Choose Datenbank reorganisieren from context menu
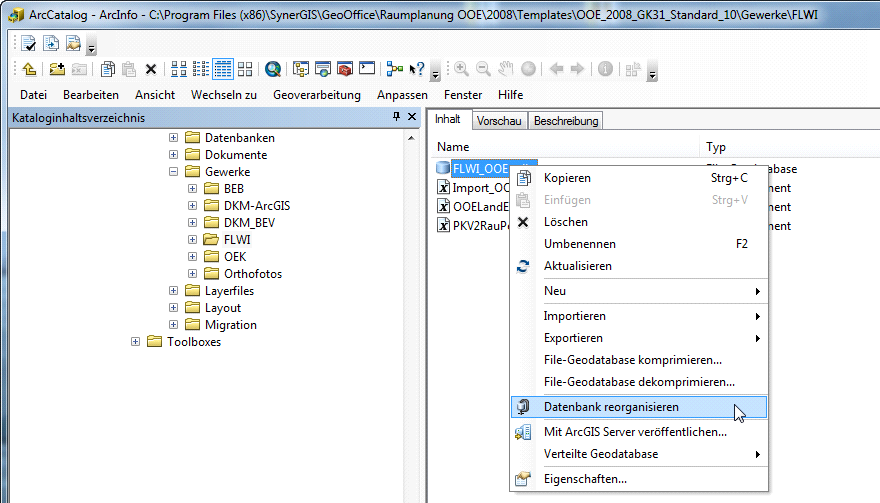 tap(611, 407)
